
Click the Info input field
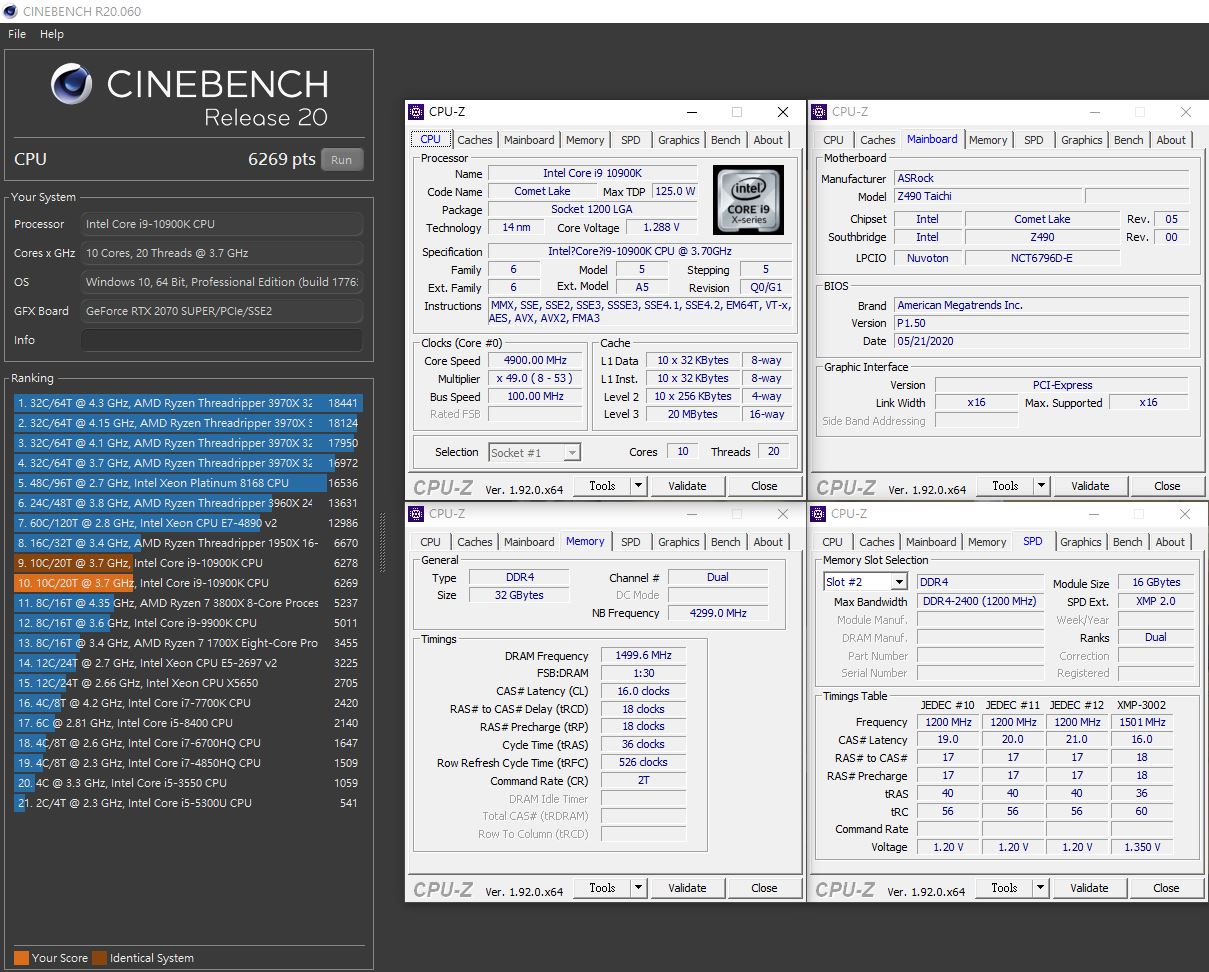click(x=222, y=340)
